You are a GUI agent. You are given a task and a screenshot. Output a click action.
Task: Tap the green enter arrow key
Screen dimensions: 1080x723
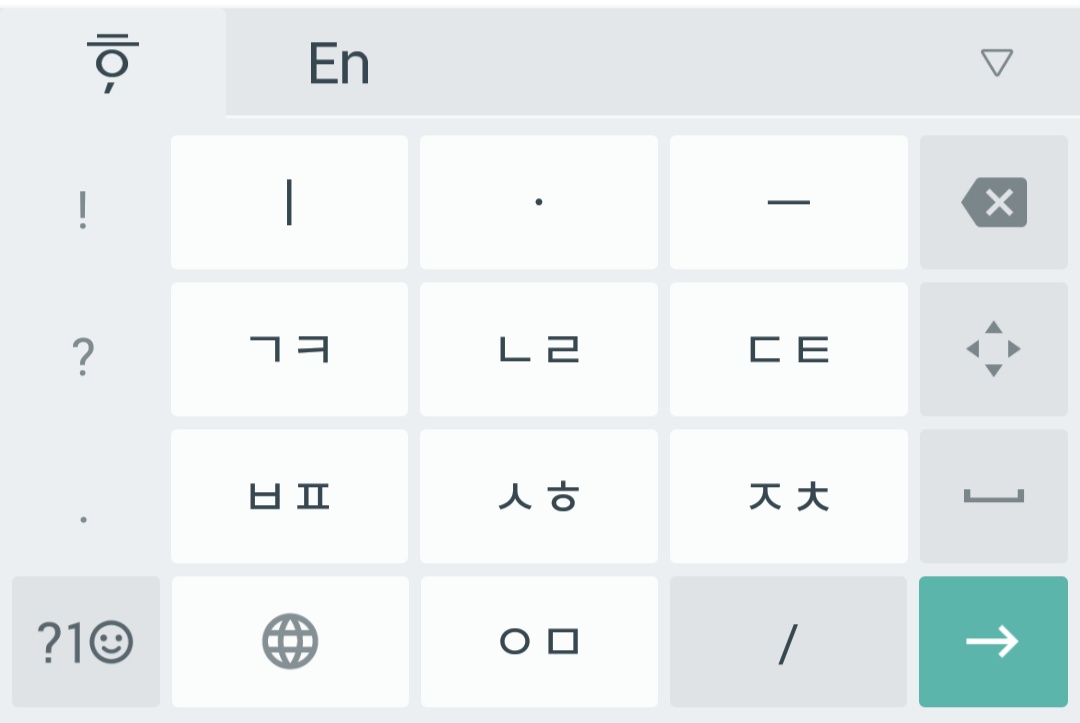click(993, 641)
